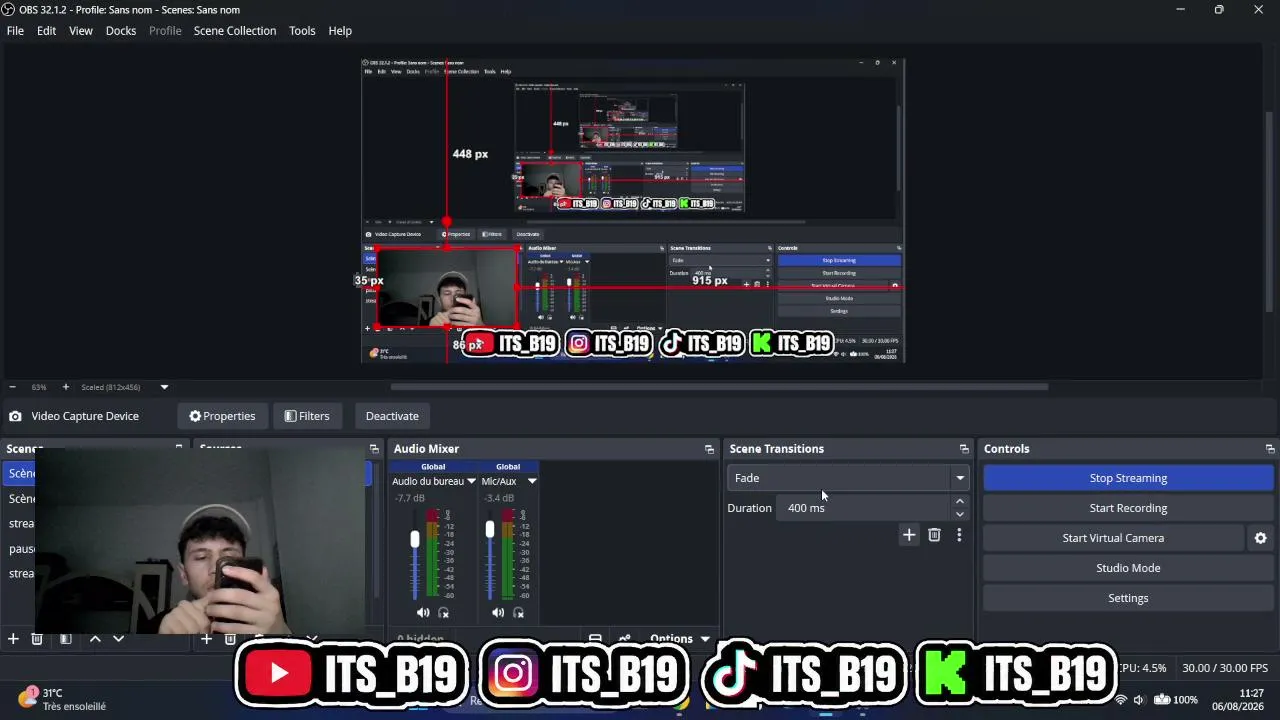Enable Studio Mode
The image size is (1280, 720).
tap(1128, 568)
